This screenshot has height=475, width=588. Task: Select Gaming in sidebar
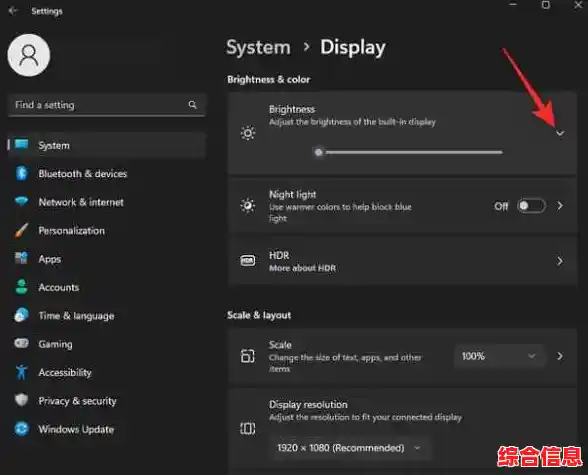tap(107, 344)
